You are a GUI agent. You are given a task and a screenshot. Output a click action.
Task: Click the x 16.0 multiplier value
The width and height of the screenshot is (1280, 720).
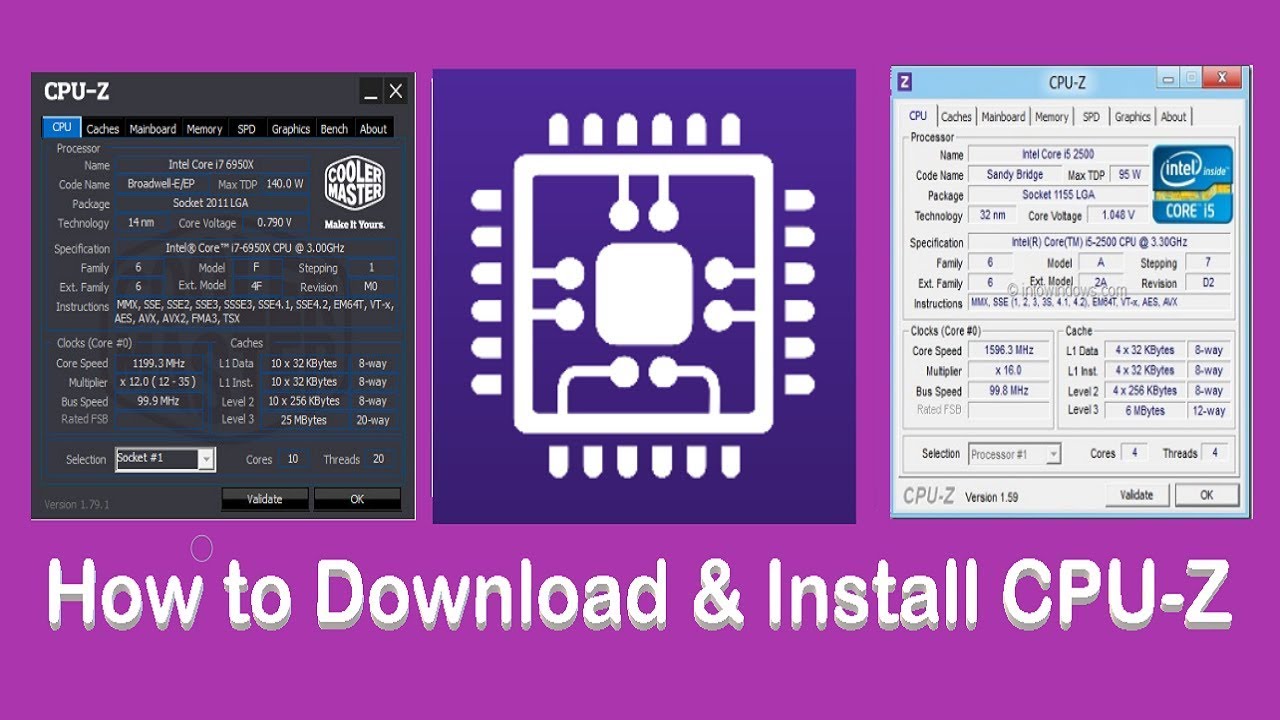1009,371
